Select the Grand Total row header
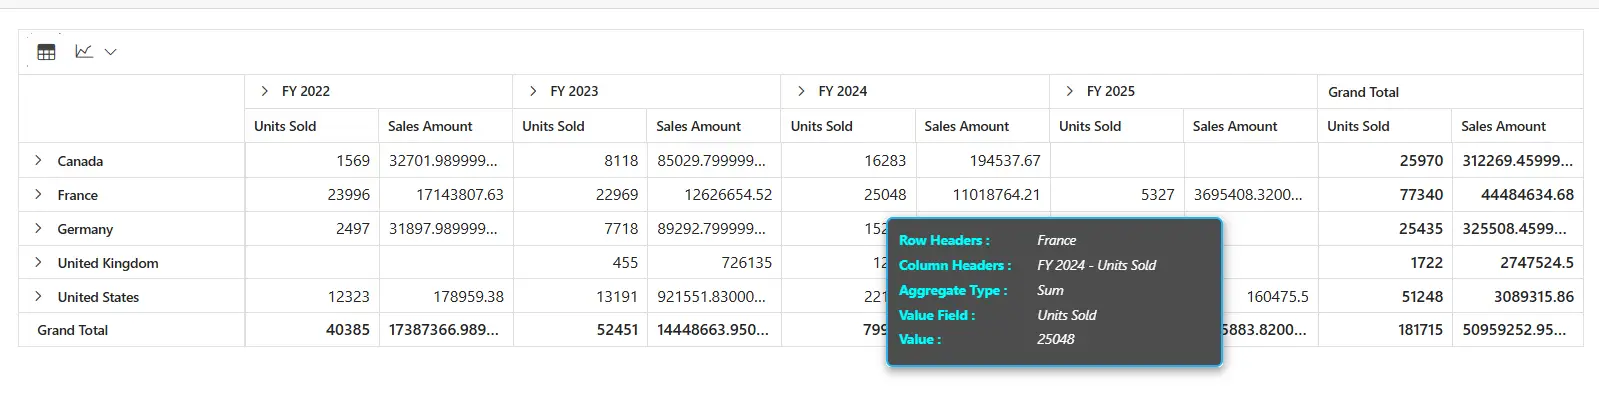The height and width of the screenshot is (393, 1599). (132, 330)
